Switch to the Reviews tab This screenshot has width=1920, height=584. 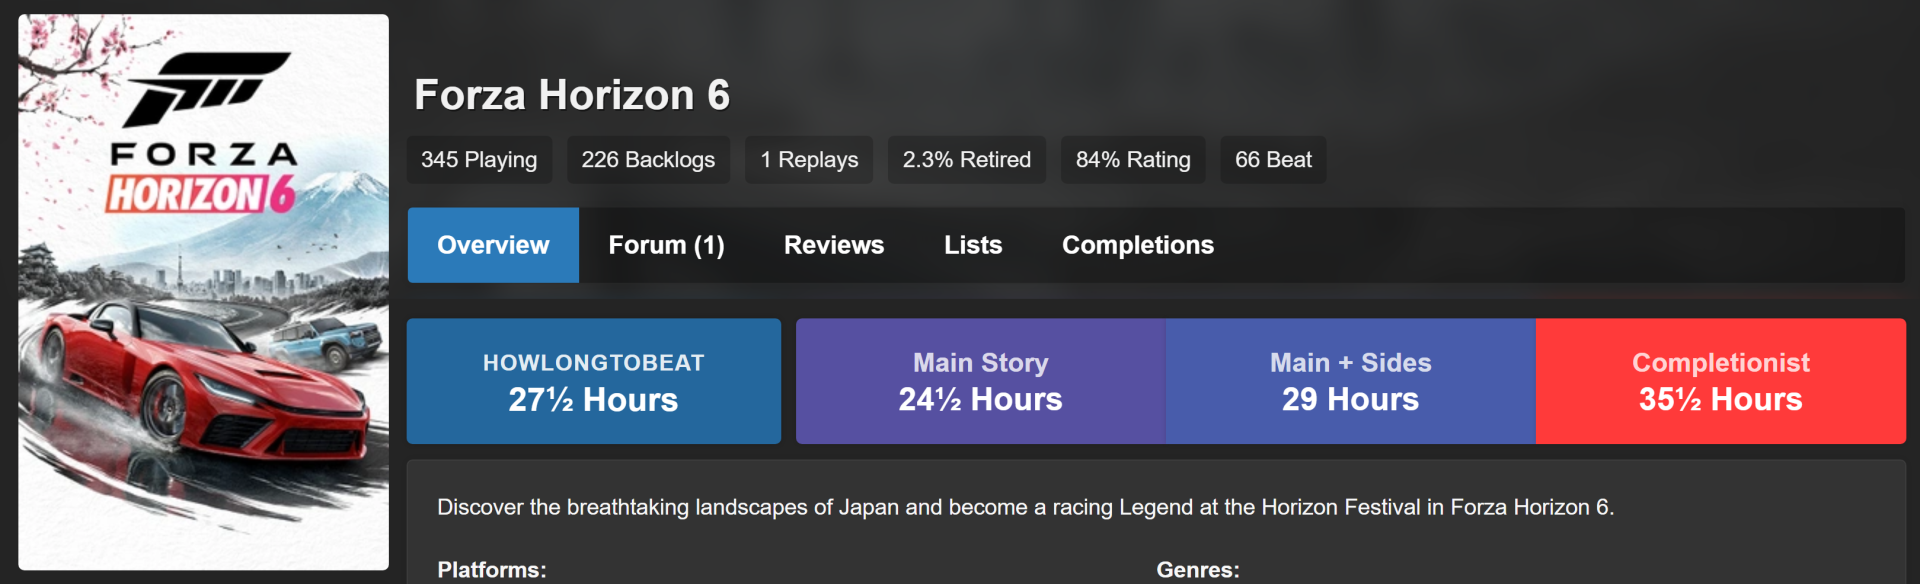click(834, 245)
